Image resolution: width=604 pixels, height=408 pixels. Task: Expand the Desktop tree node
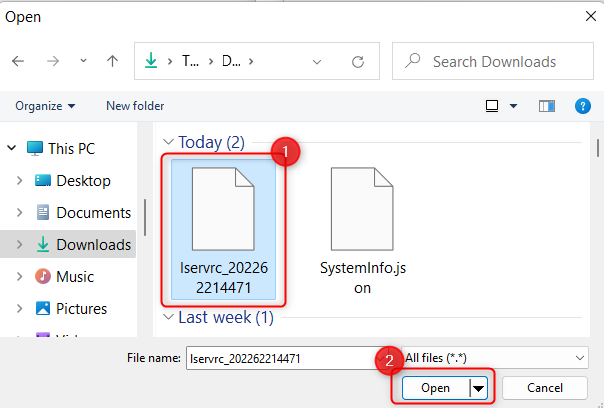19,181
